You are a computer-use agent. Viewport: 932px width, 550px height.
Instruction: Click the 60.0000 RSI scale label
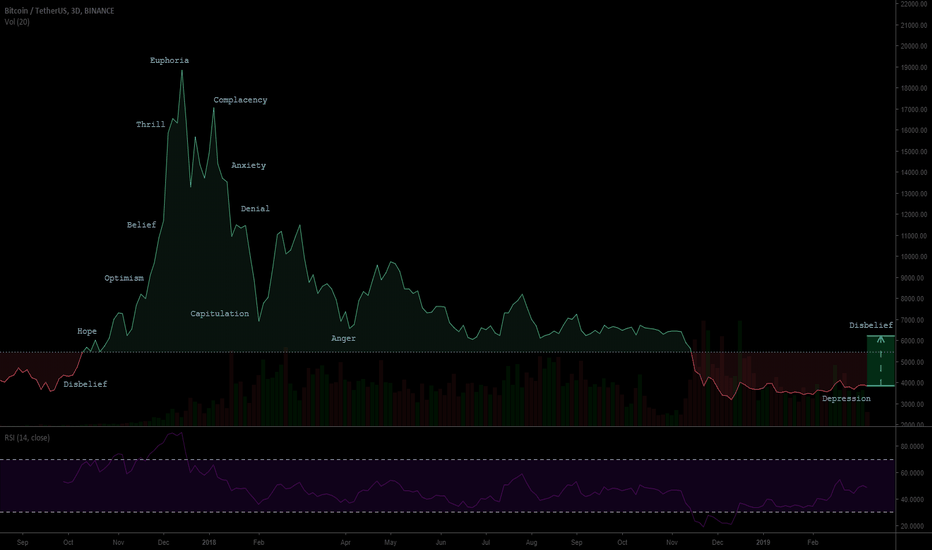913,473
